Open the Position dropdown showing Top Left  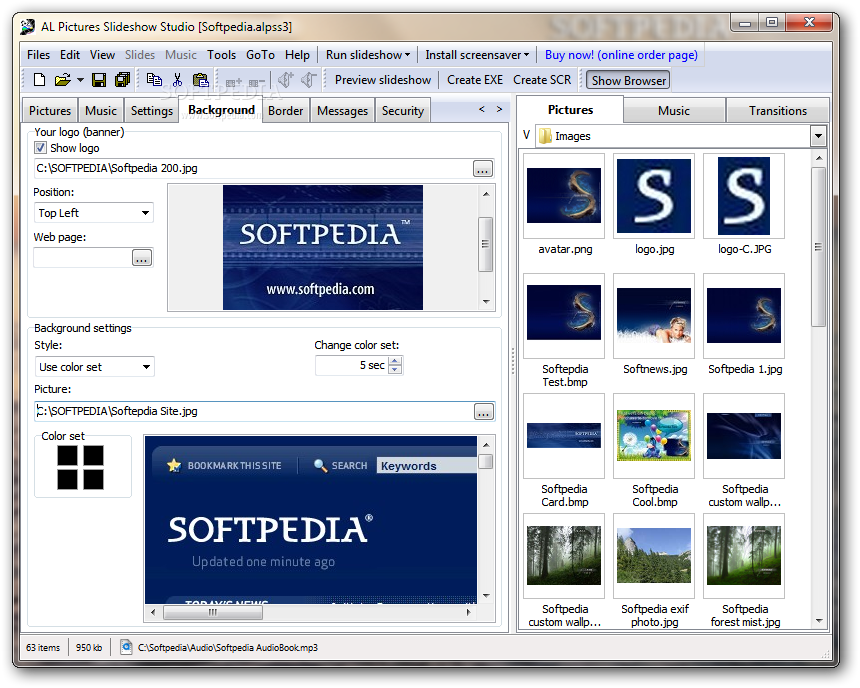pos(93,213)
